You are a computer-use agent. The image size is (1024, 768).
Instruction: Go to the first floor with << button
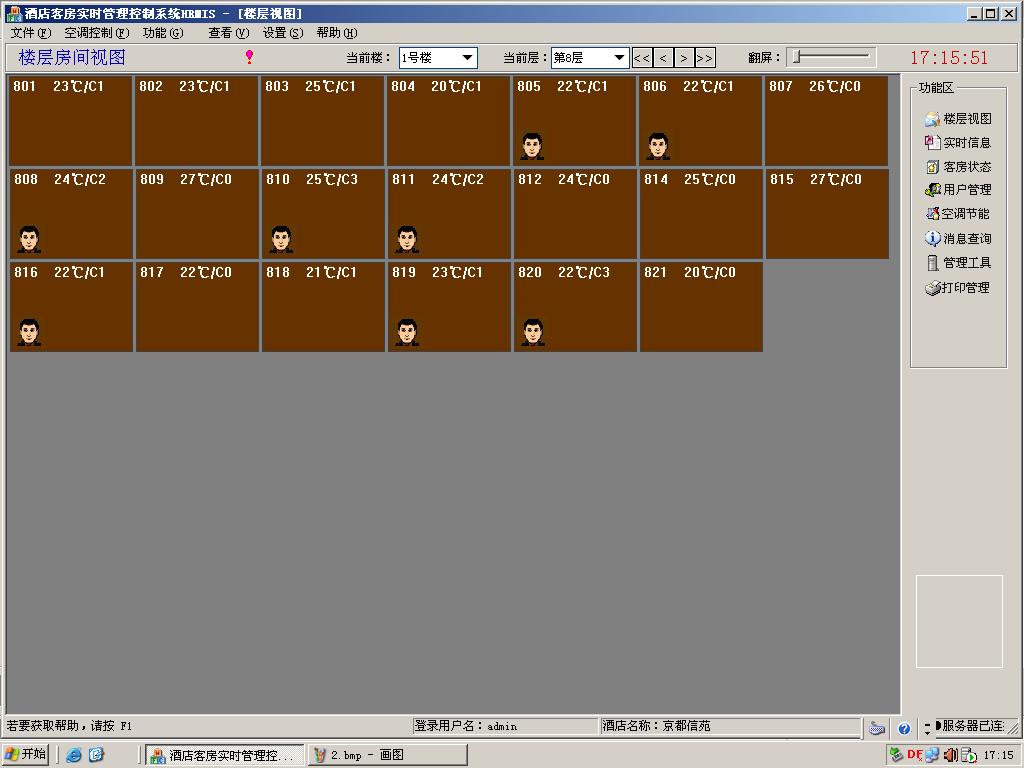coord(642,58)
